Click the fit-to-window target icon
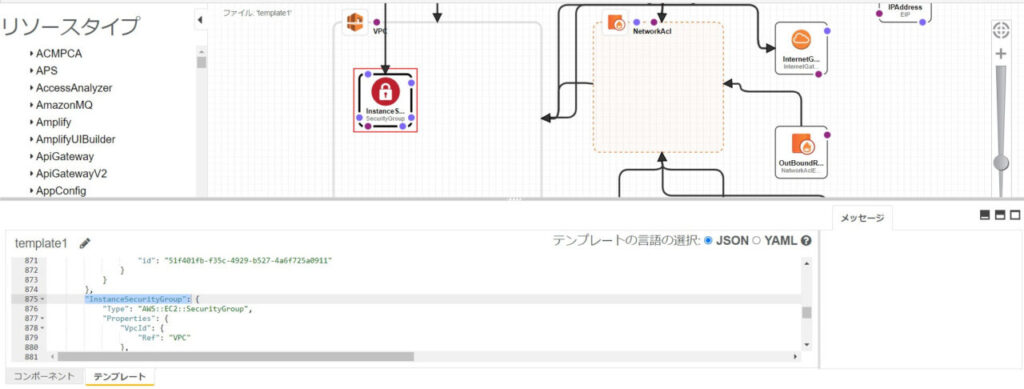The width and height of the screenshot is (1024, 389). point(1000,29)
